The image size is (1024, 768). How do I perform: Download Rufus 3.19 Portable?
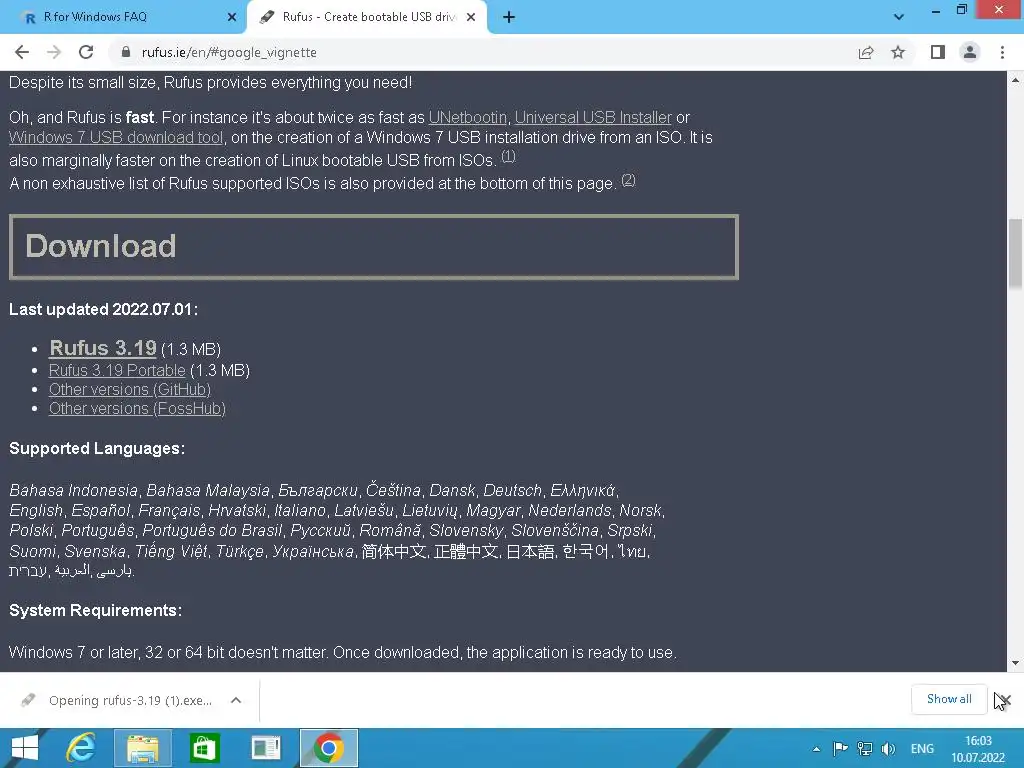[x=118, y=370]
